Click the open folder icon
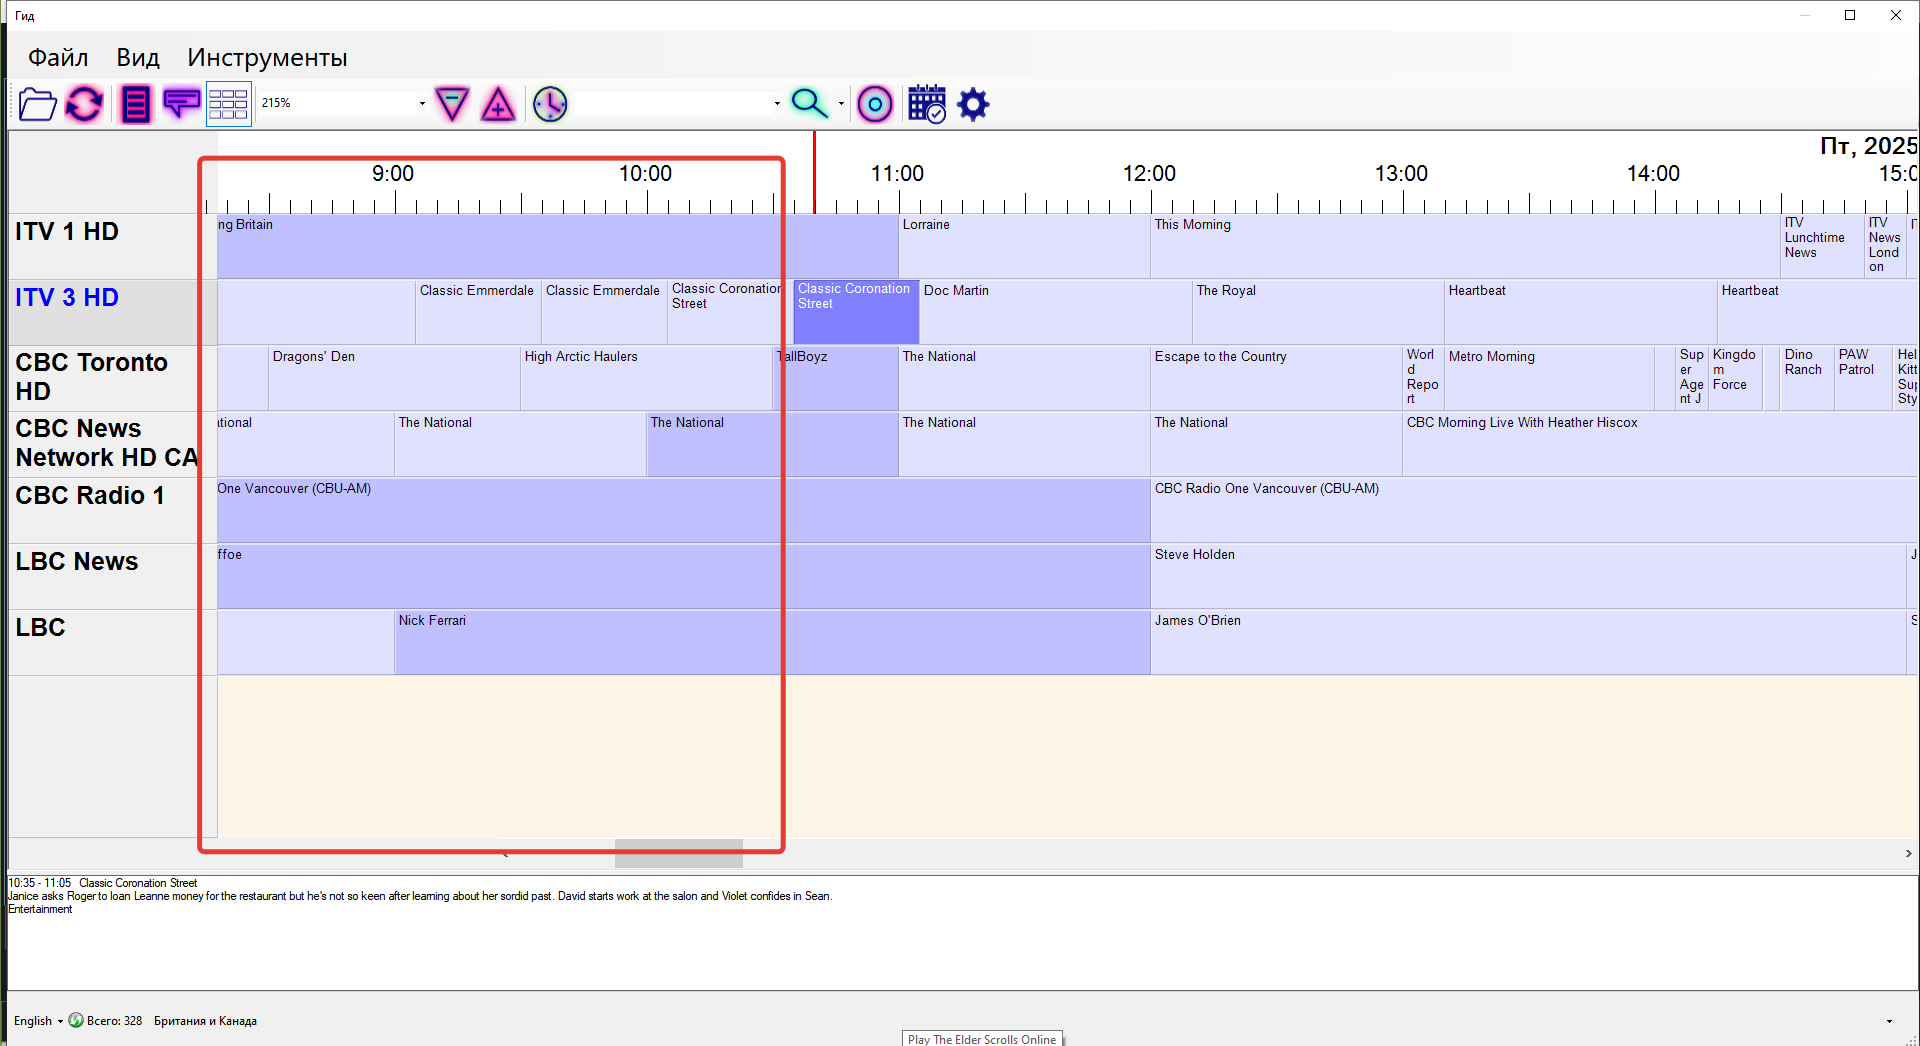Viewport: 1920px width, 1046px height. pos(37,104)
